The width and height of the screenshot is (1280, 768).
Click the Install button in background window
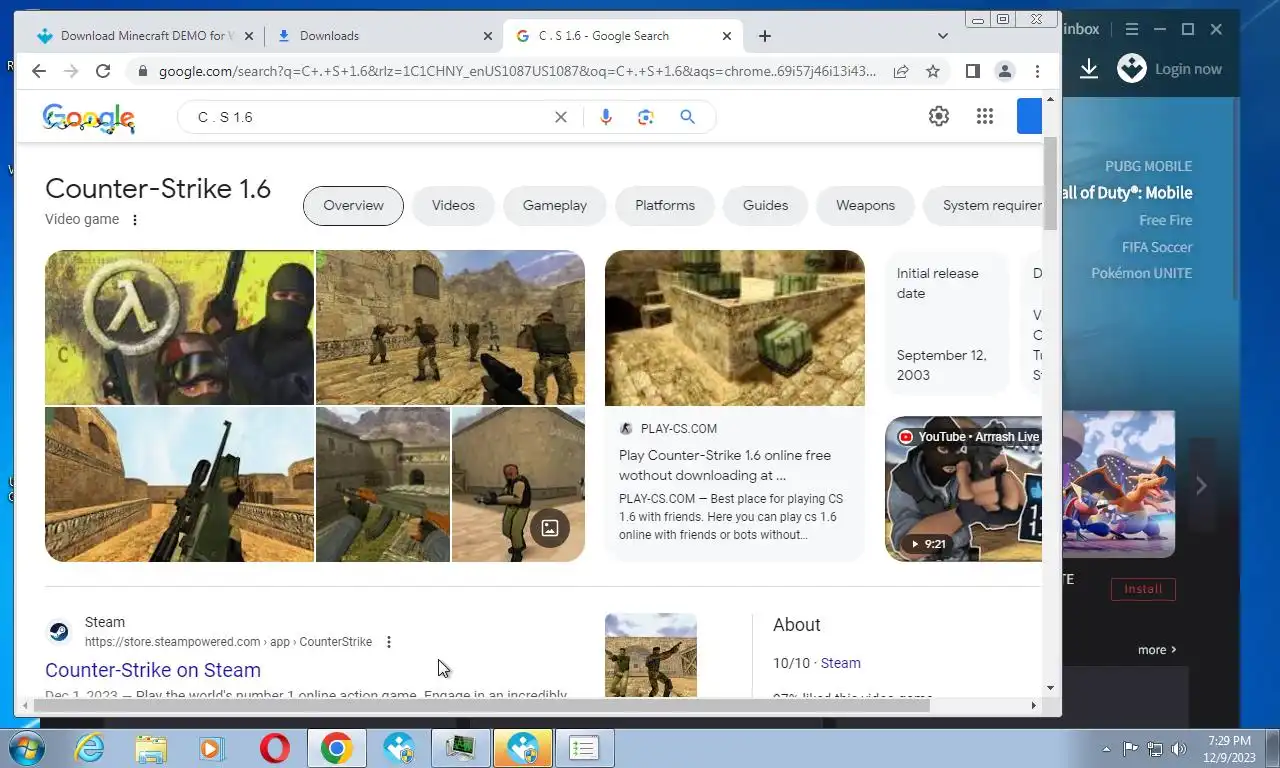(1143, 589)
